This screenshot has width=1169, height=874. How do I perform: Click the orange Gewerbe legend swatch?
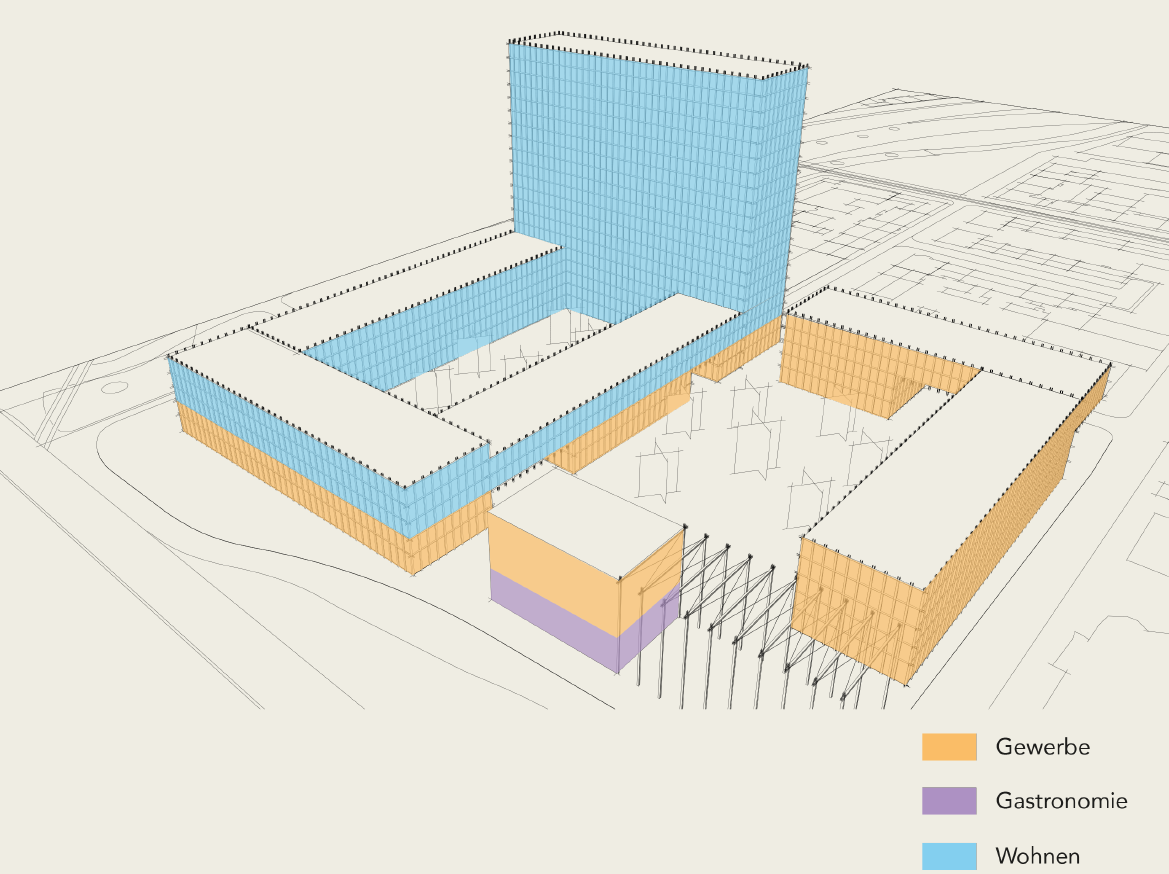949,747
